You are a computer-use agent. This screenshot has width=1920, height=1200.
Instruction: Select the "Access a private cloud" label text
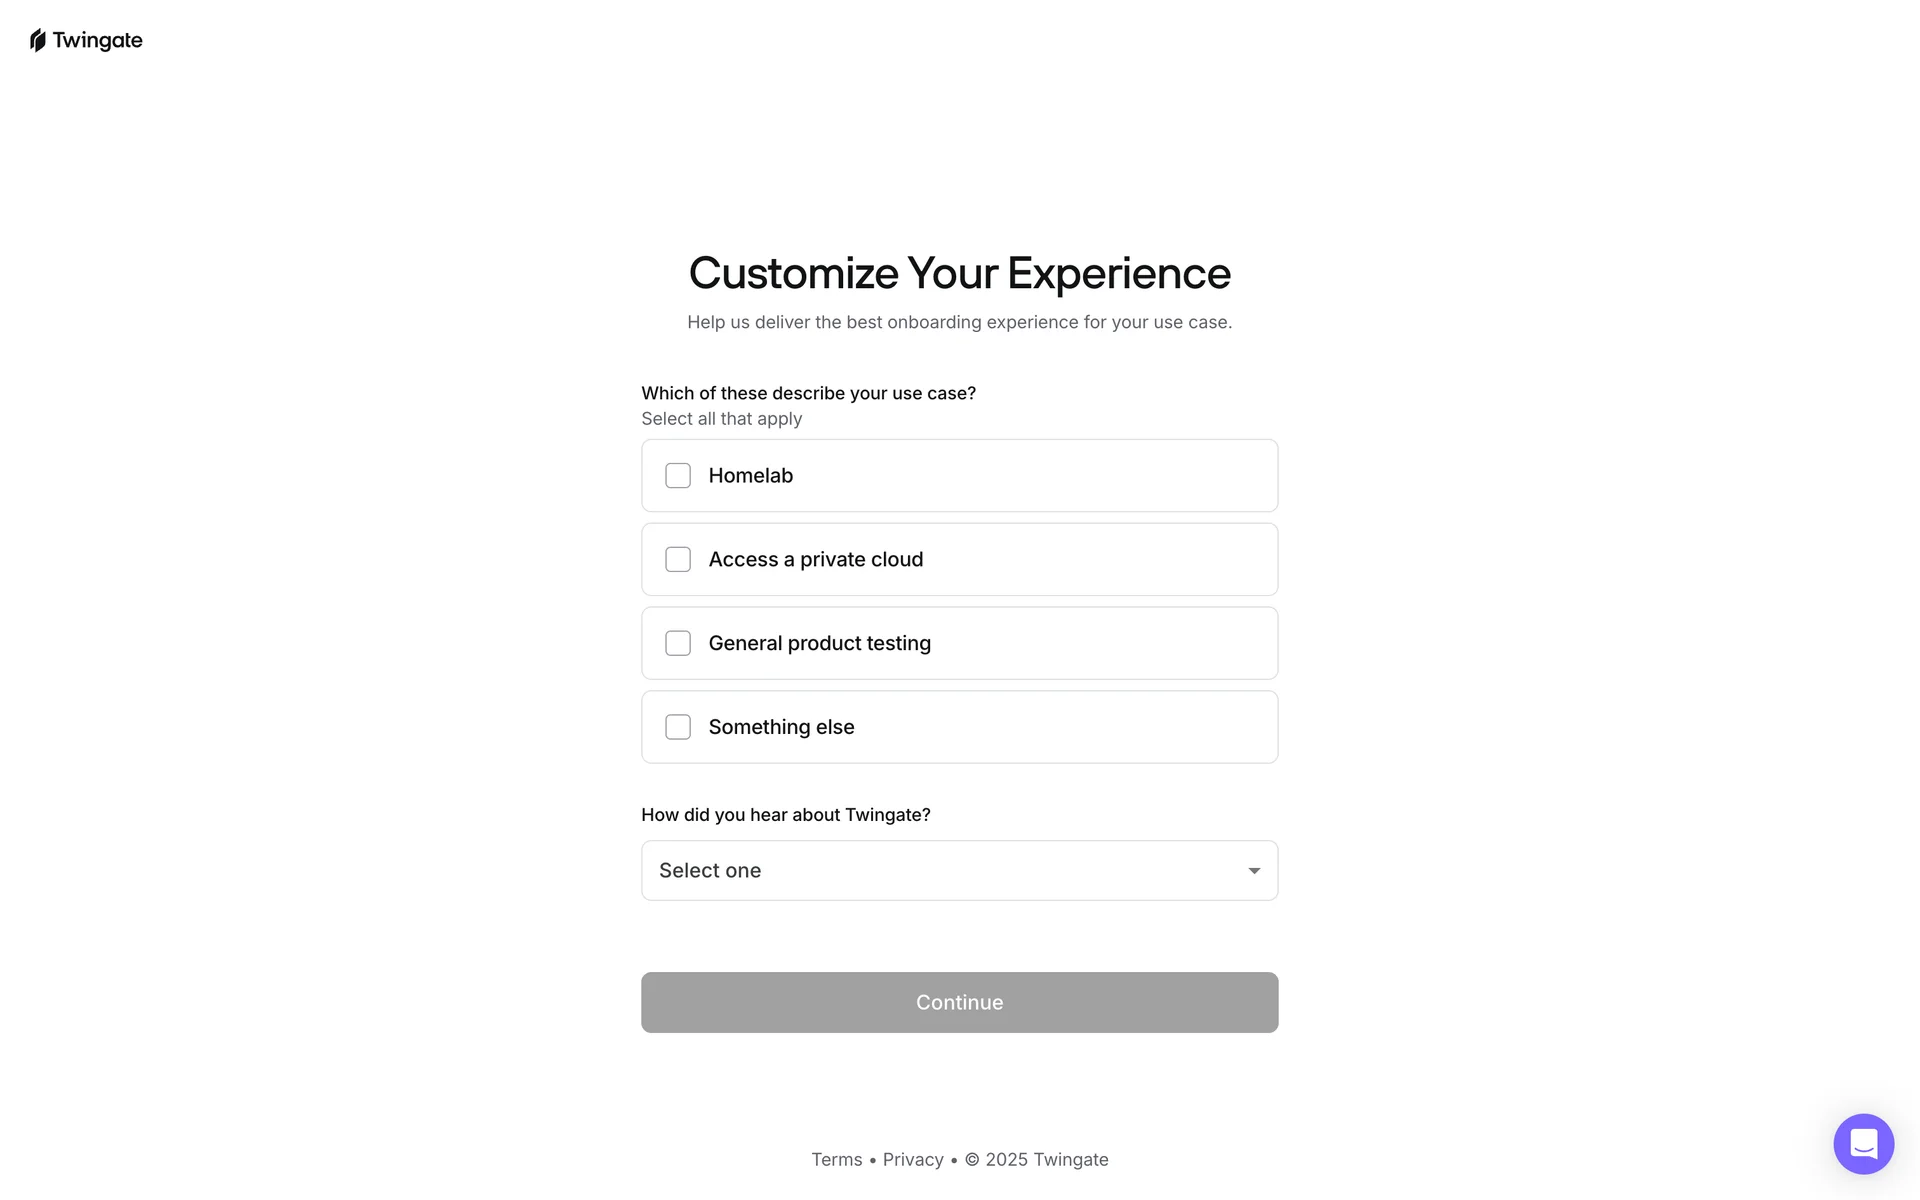pyautogui.click(x=815, y=560)
